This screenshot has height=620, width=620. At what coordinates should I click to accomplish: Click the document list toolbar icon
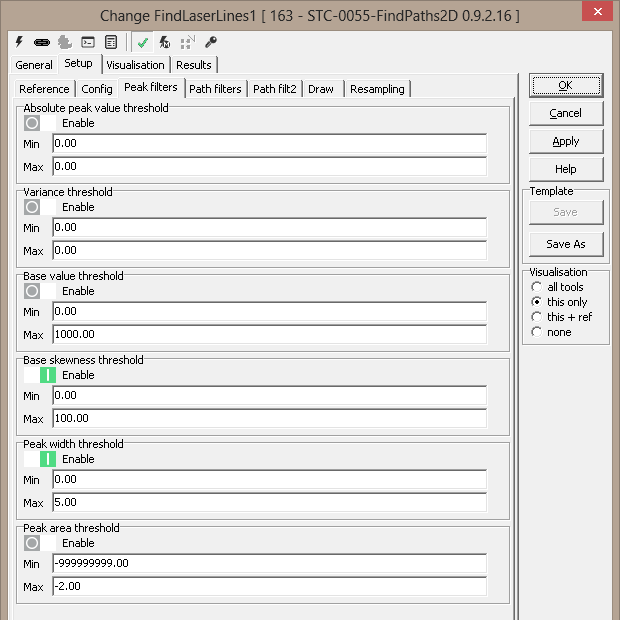point(110,42)
